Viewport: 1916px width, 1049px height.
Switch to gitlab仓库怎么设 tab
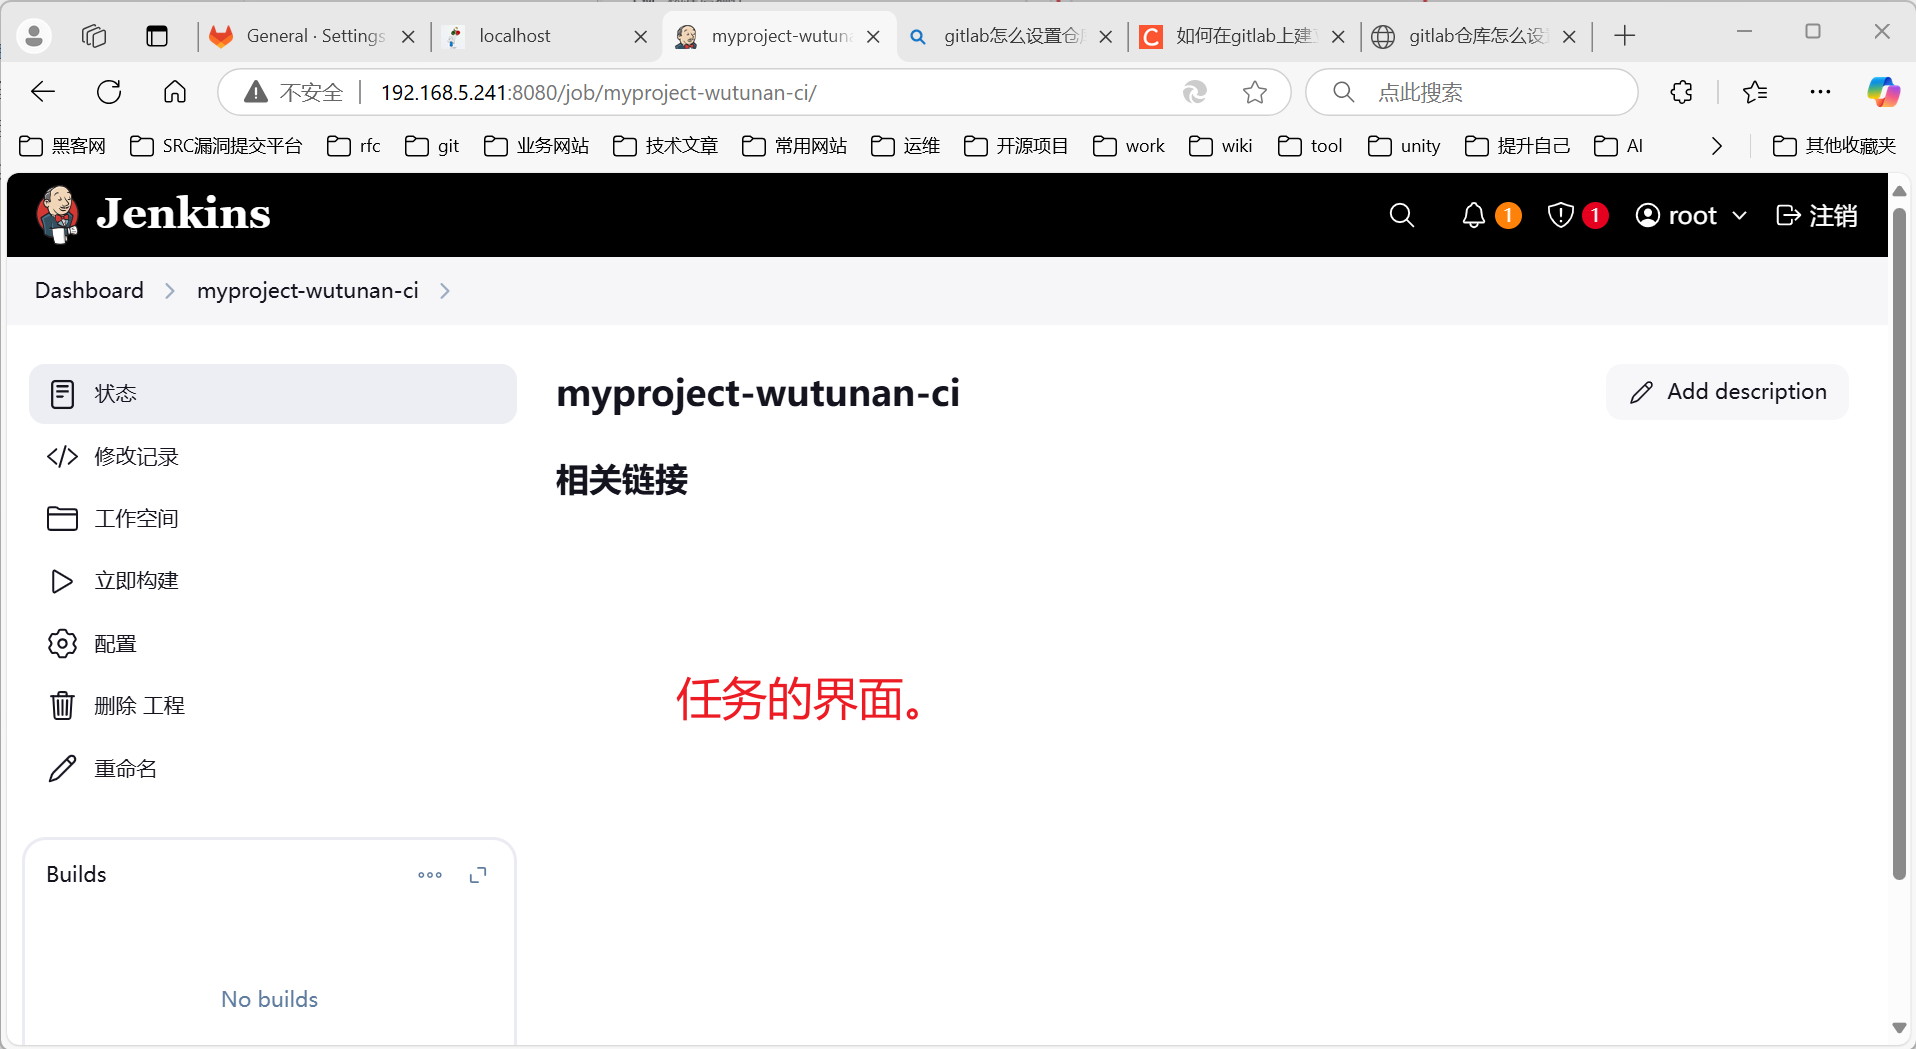click(x=1476, y=36)
